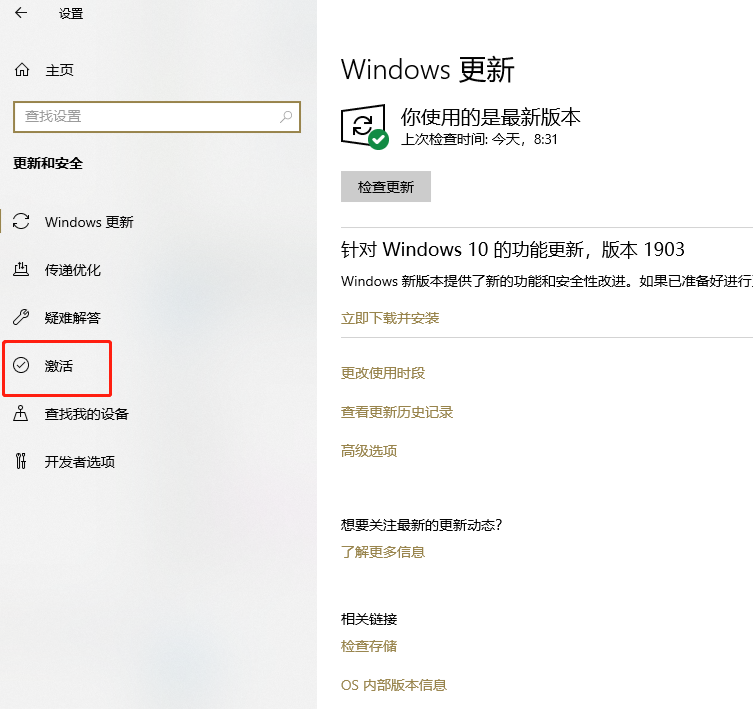Open 检查存储 link

369,646
